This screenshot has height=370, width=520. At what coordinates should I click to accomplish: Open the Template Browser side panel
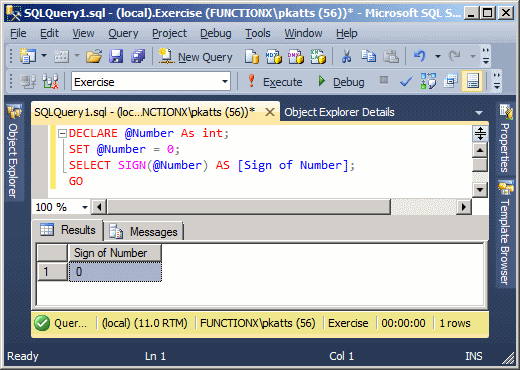point(505,233)
